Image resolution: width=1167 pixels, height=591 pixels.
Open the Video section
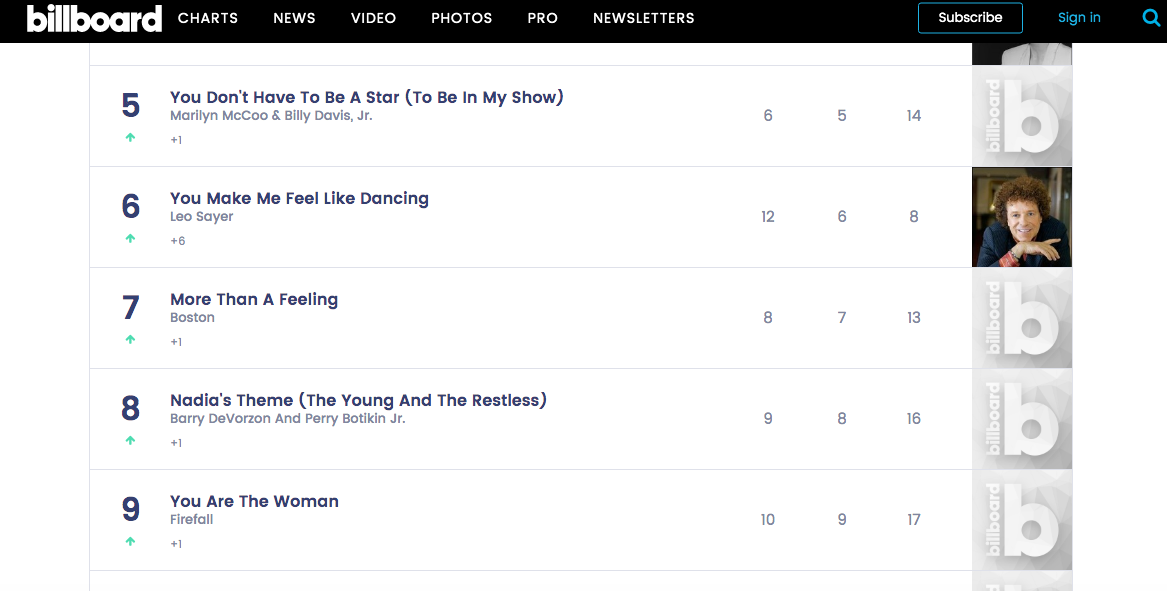(x=373, y=18)
